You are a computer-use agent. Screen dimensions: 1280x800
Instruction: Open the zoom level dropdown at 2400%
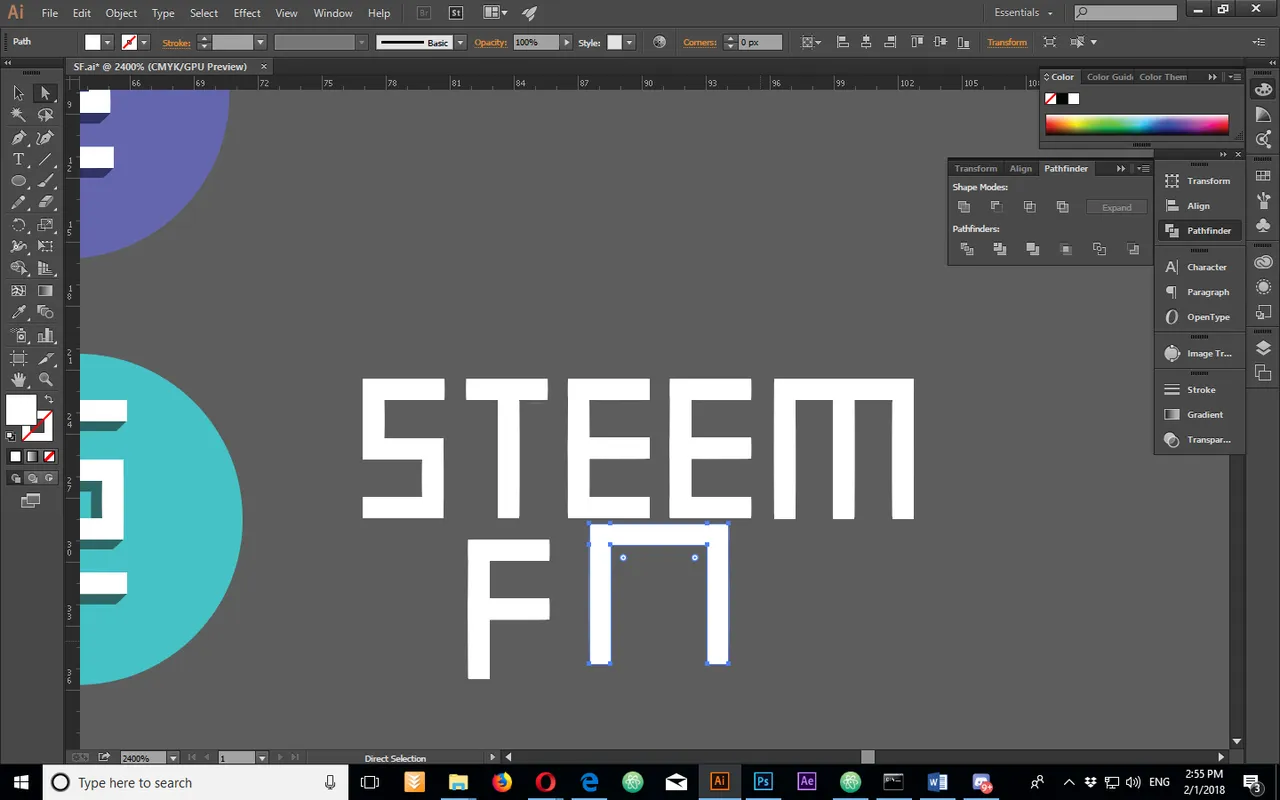[173, 758]
